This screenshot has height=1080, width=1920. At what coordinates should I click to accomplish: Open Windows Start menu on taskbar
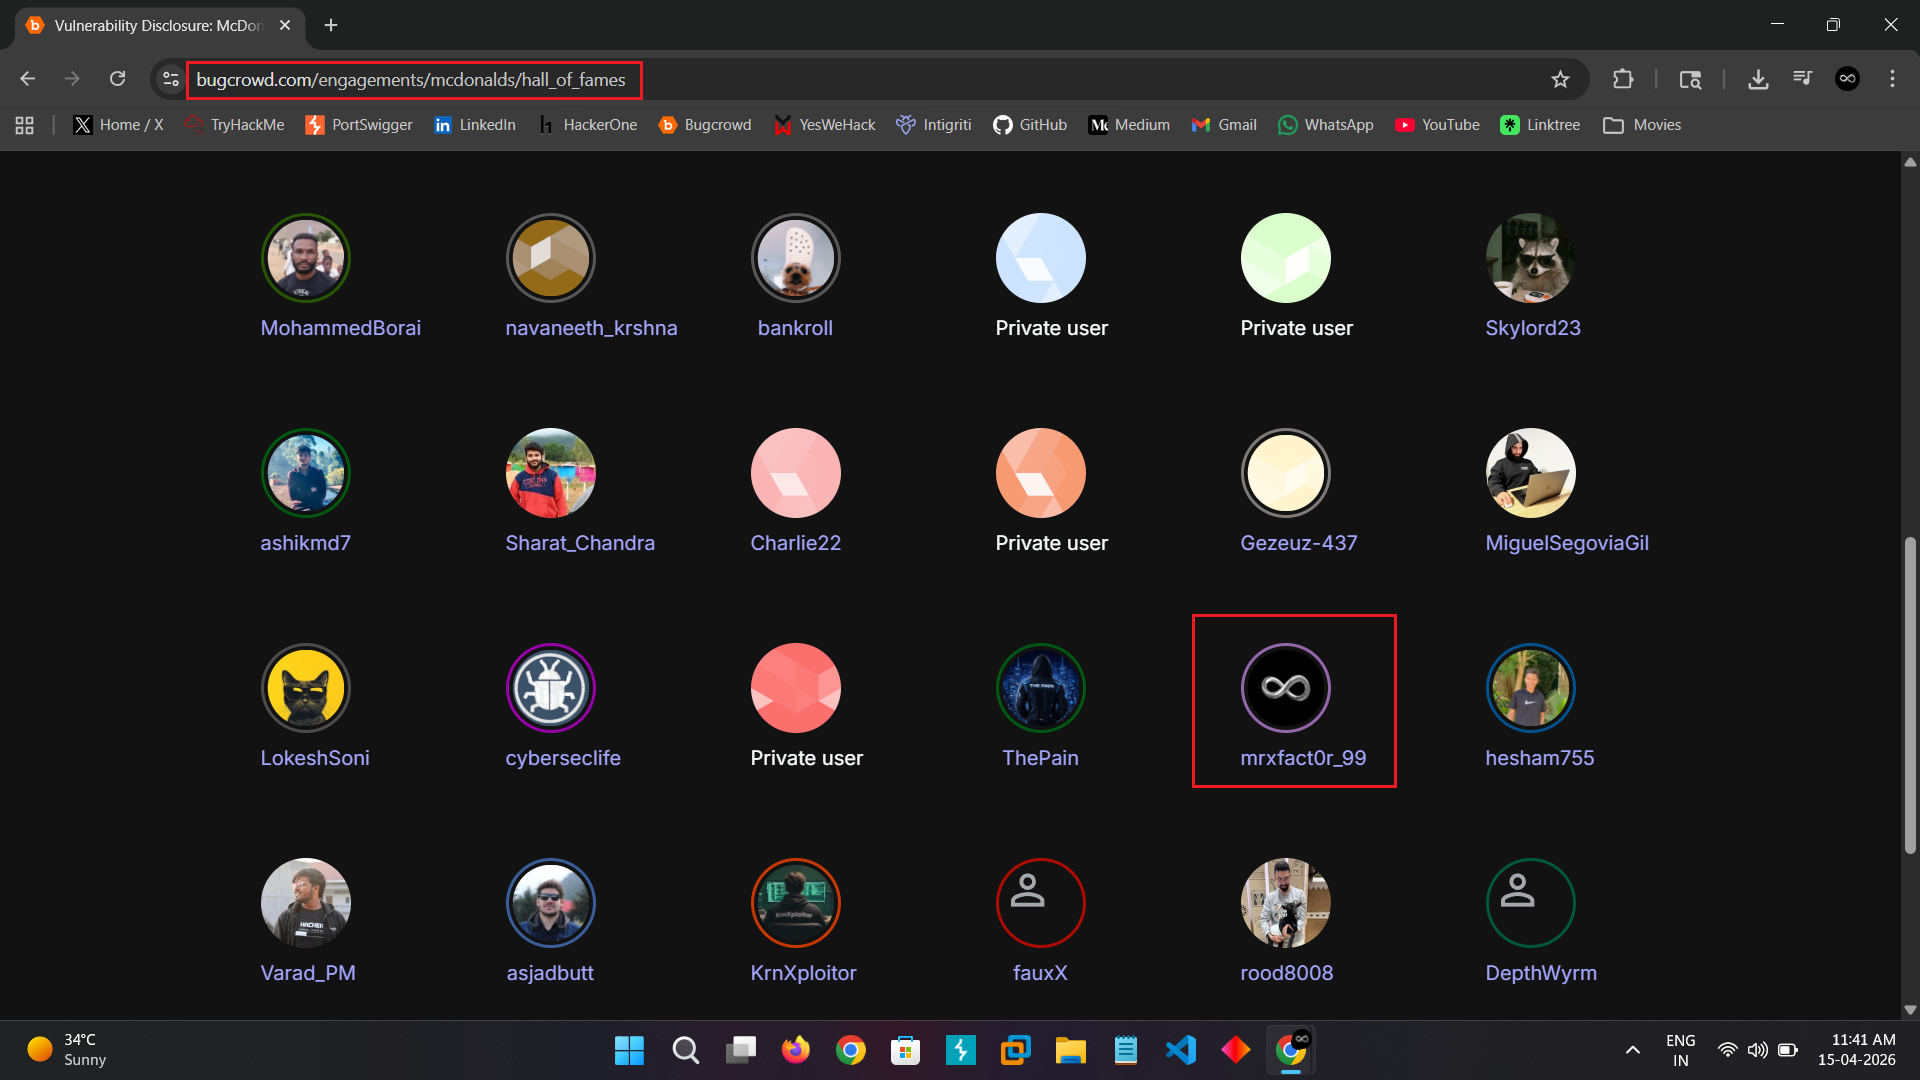pyautogui.click(x=629, y=1050)
